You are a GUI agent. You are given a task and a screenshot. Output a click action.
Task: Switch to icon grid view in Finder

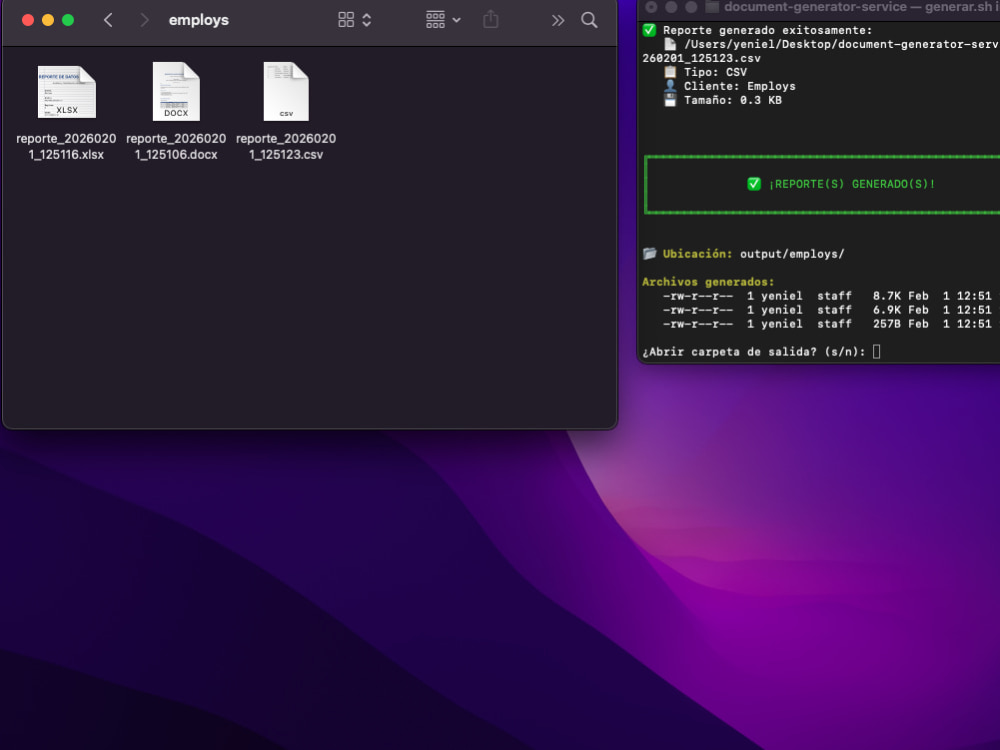346,20
